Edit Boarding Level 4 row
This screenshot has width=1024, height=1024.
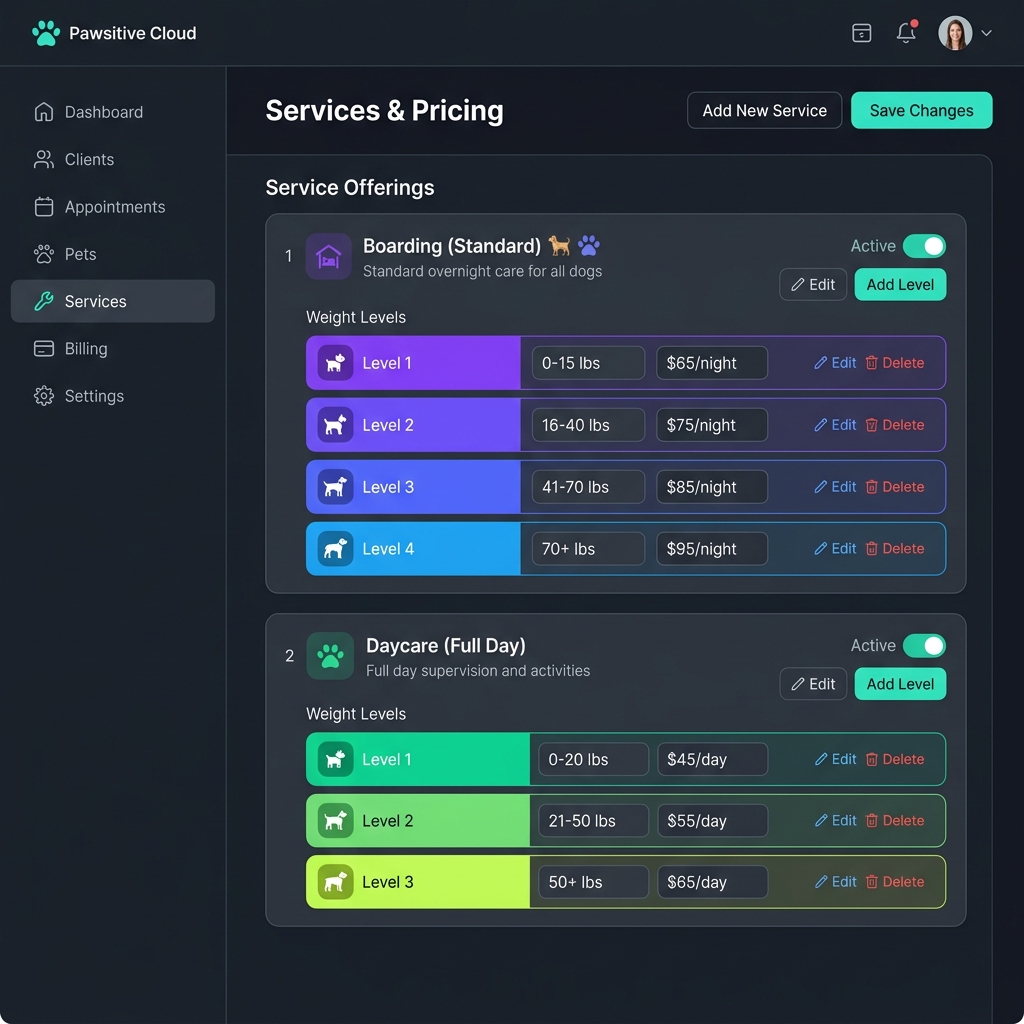click(x=835, y=549)
